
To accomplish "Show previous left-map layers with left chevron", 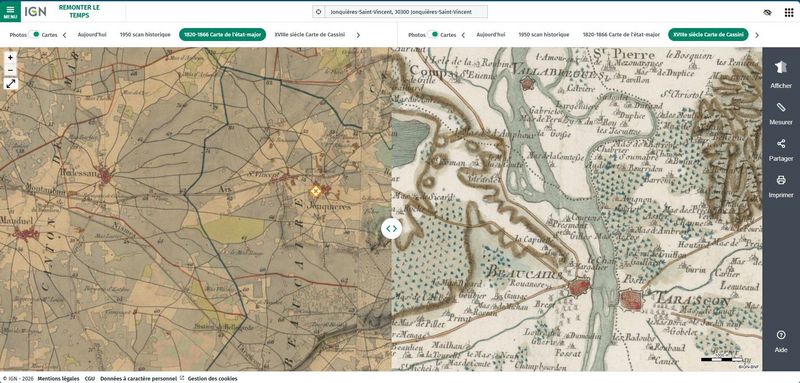I will pos(64,35).
